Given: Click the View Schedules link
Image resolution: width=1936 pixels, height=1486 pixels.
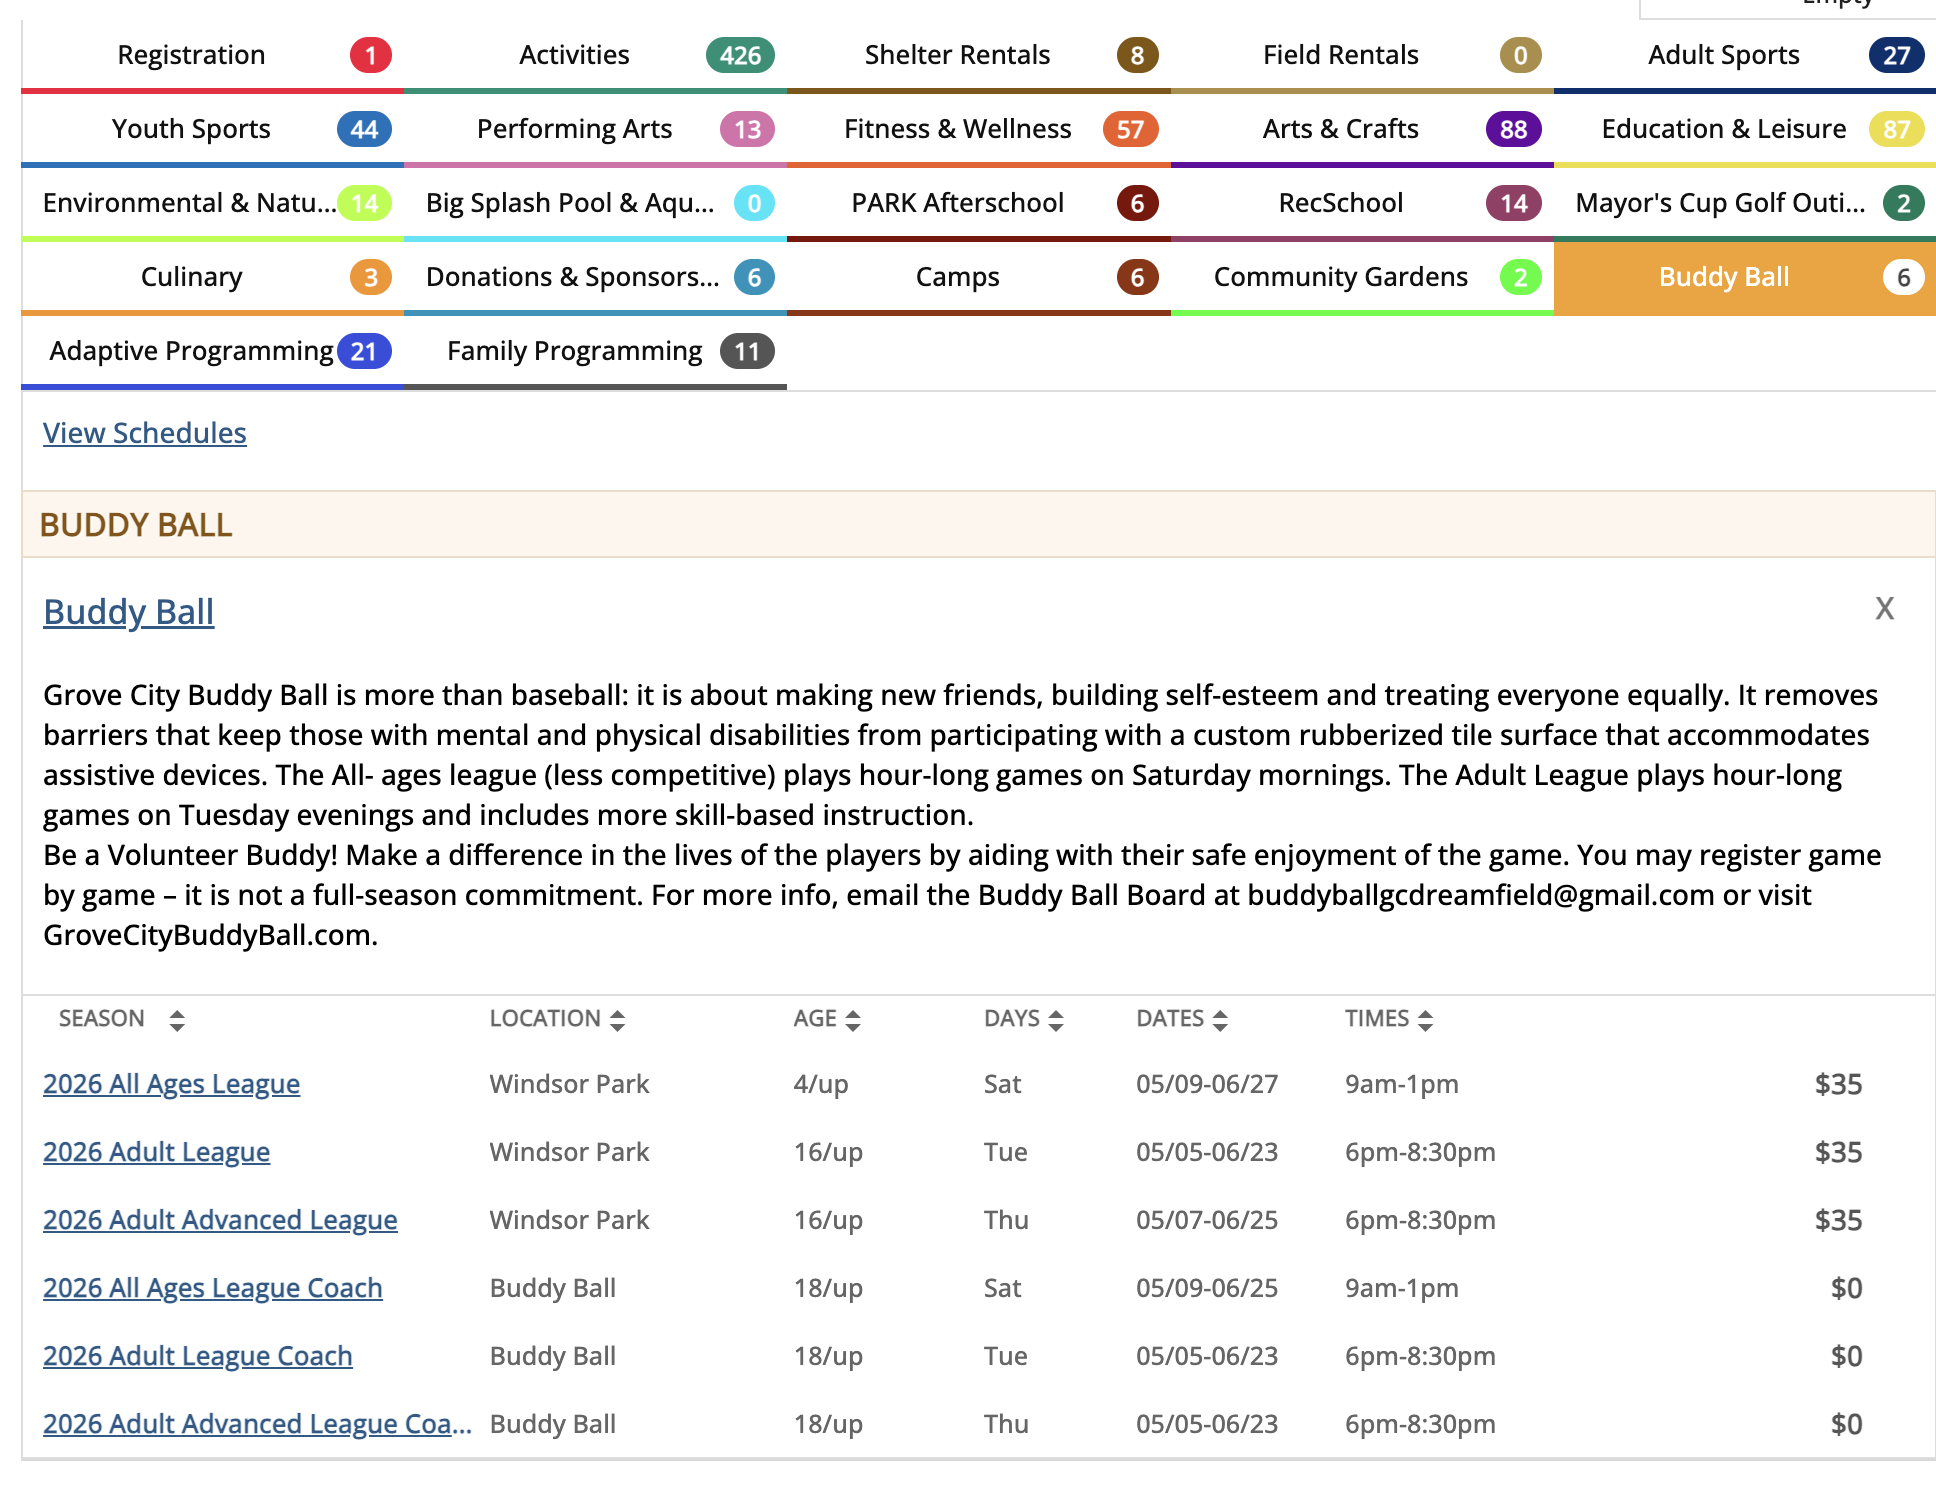Looking at the screenshot, I should click(x=144, y=433).
